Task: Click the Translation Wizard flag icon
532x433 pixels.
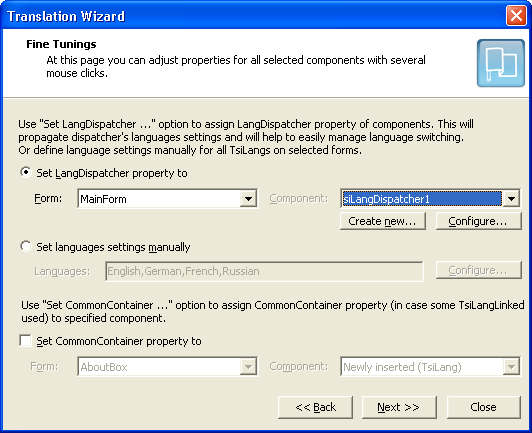Action: [501, 63]
